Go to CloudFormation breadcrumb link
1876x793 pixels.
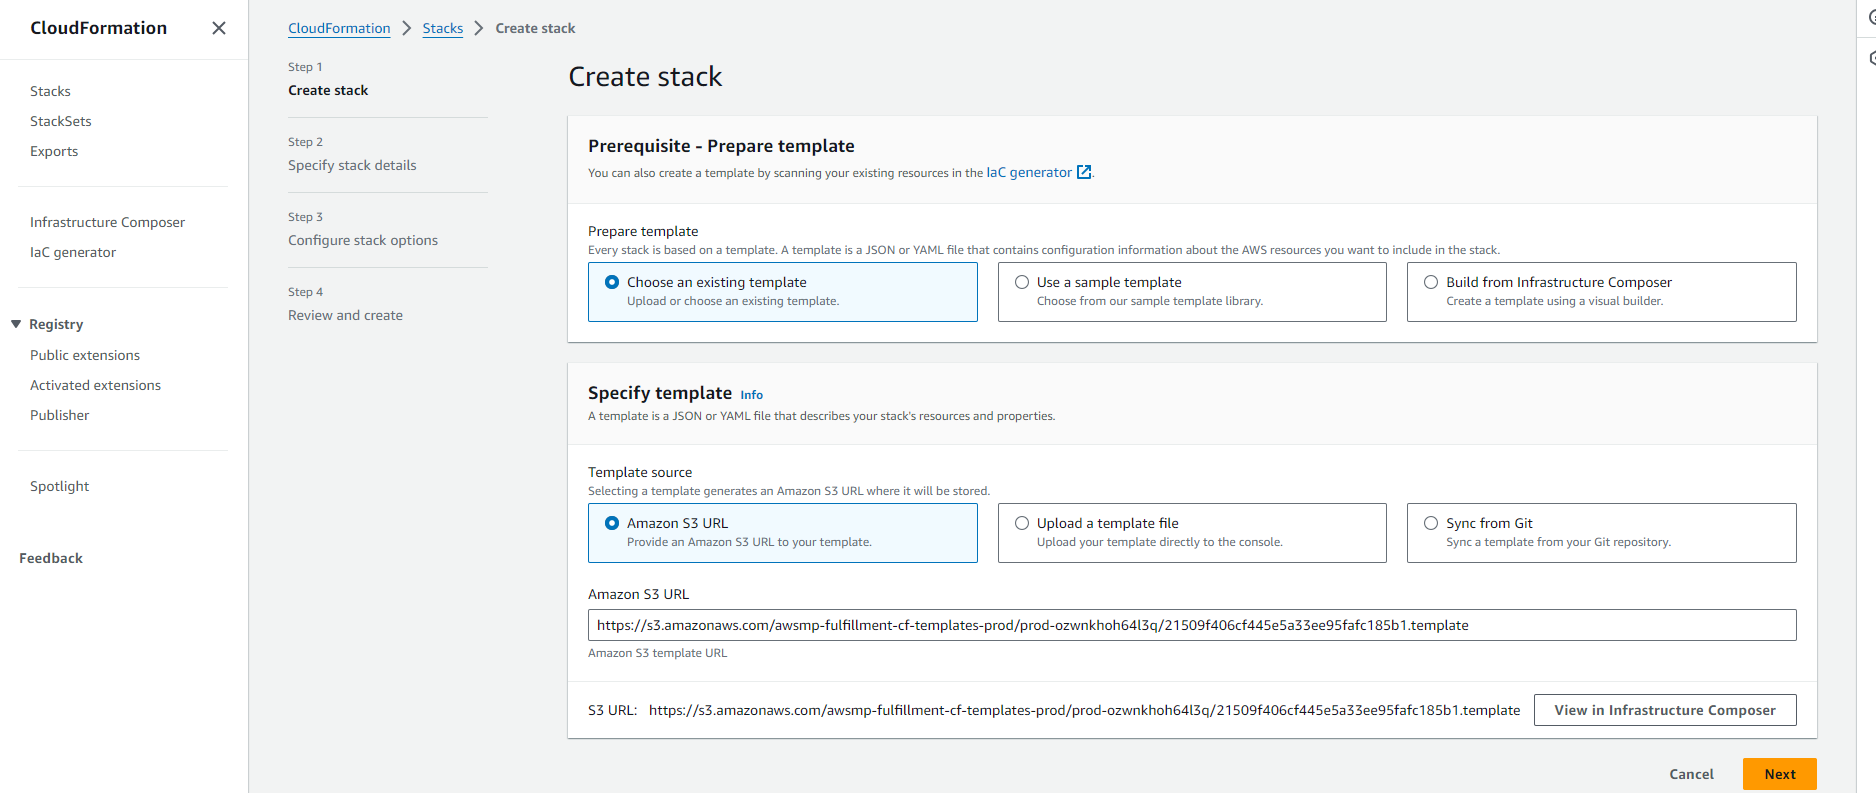tap(339, 28)
